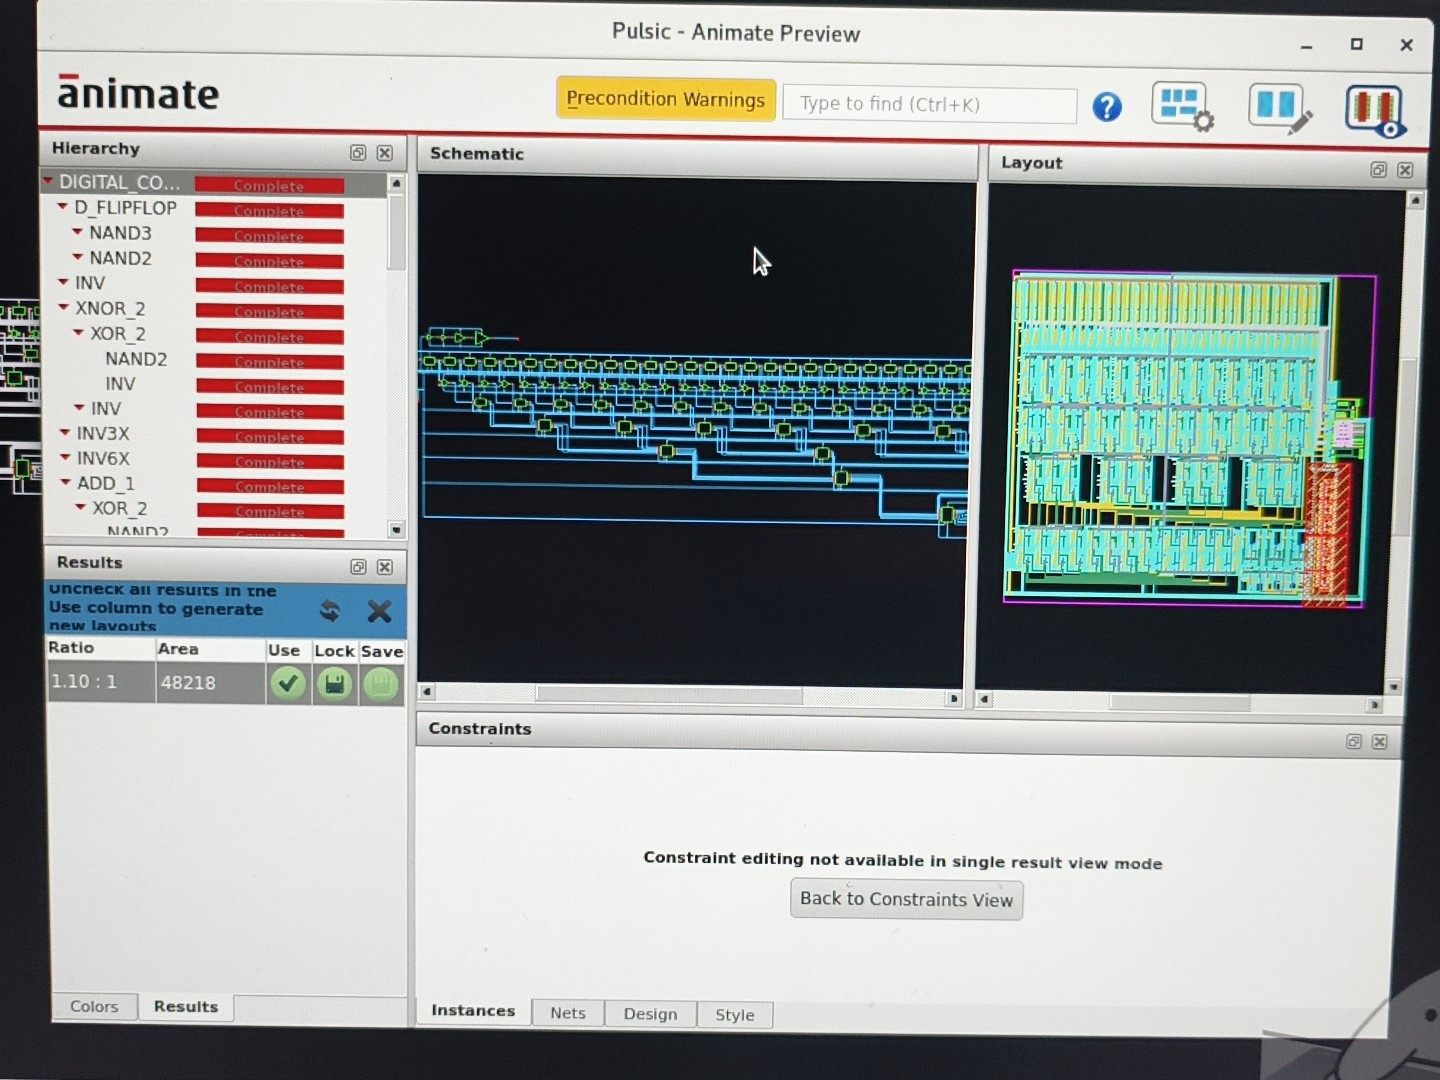Click the layout with pencil edit icon

pos(1279,108)
